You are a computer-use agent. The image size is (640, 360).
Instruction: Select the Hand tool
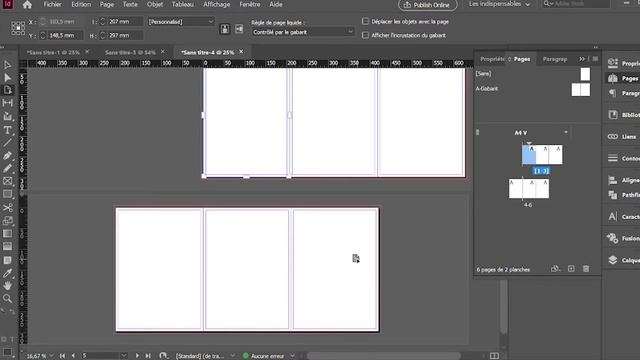[x=7, y=286]
